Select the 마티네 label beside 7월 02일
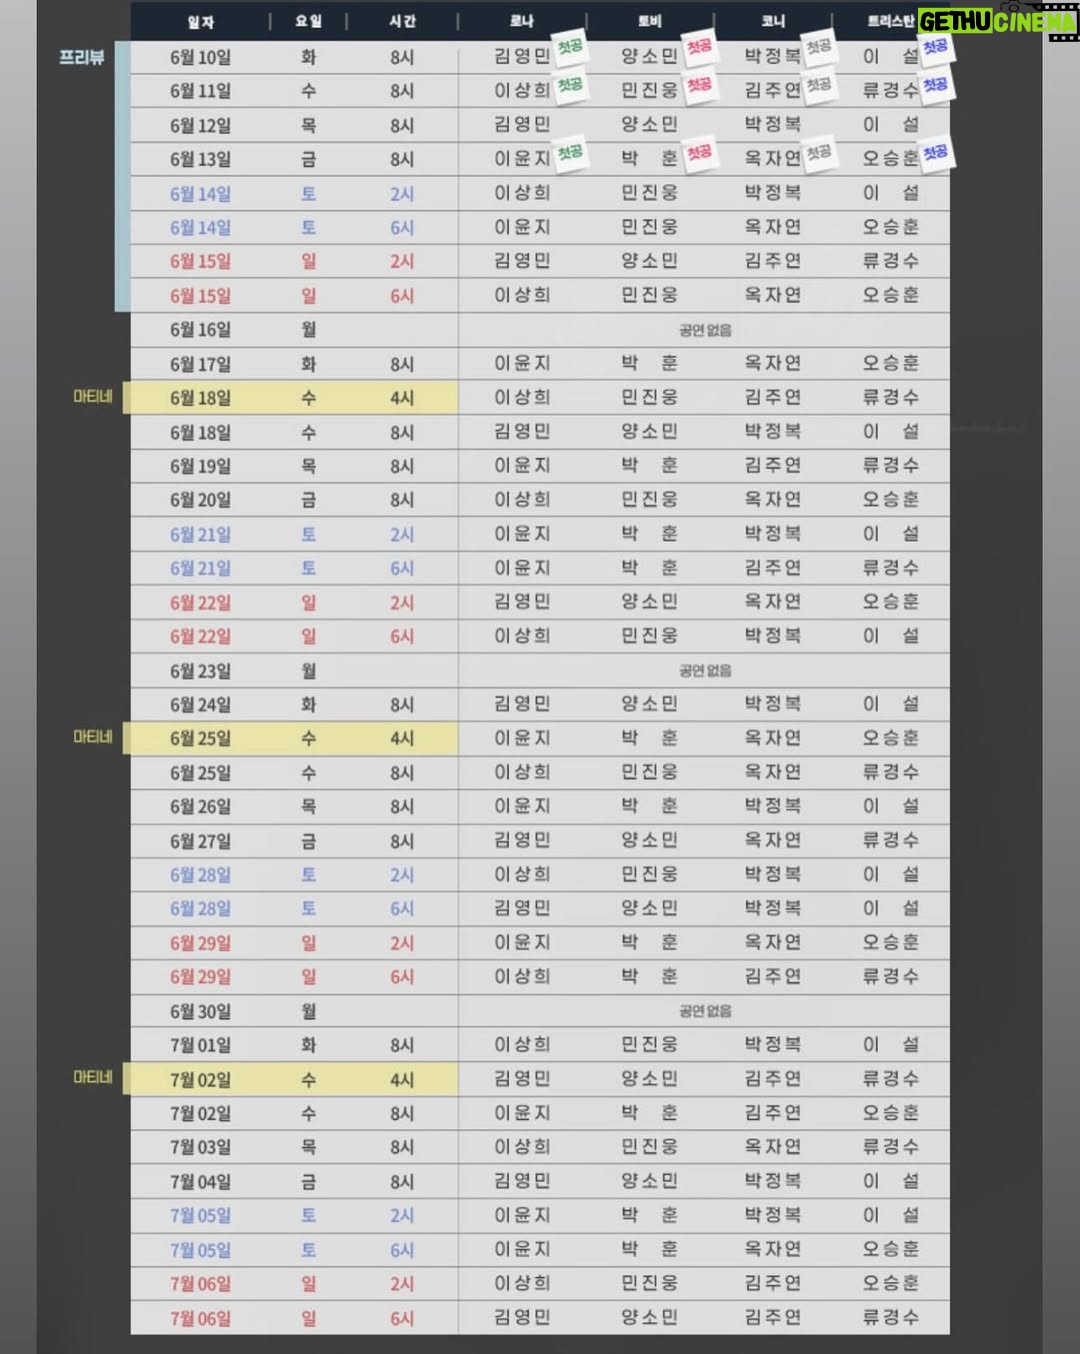The height and width of the screenshot is (1354, 1080). tap(93, 1078)
